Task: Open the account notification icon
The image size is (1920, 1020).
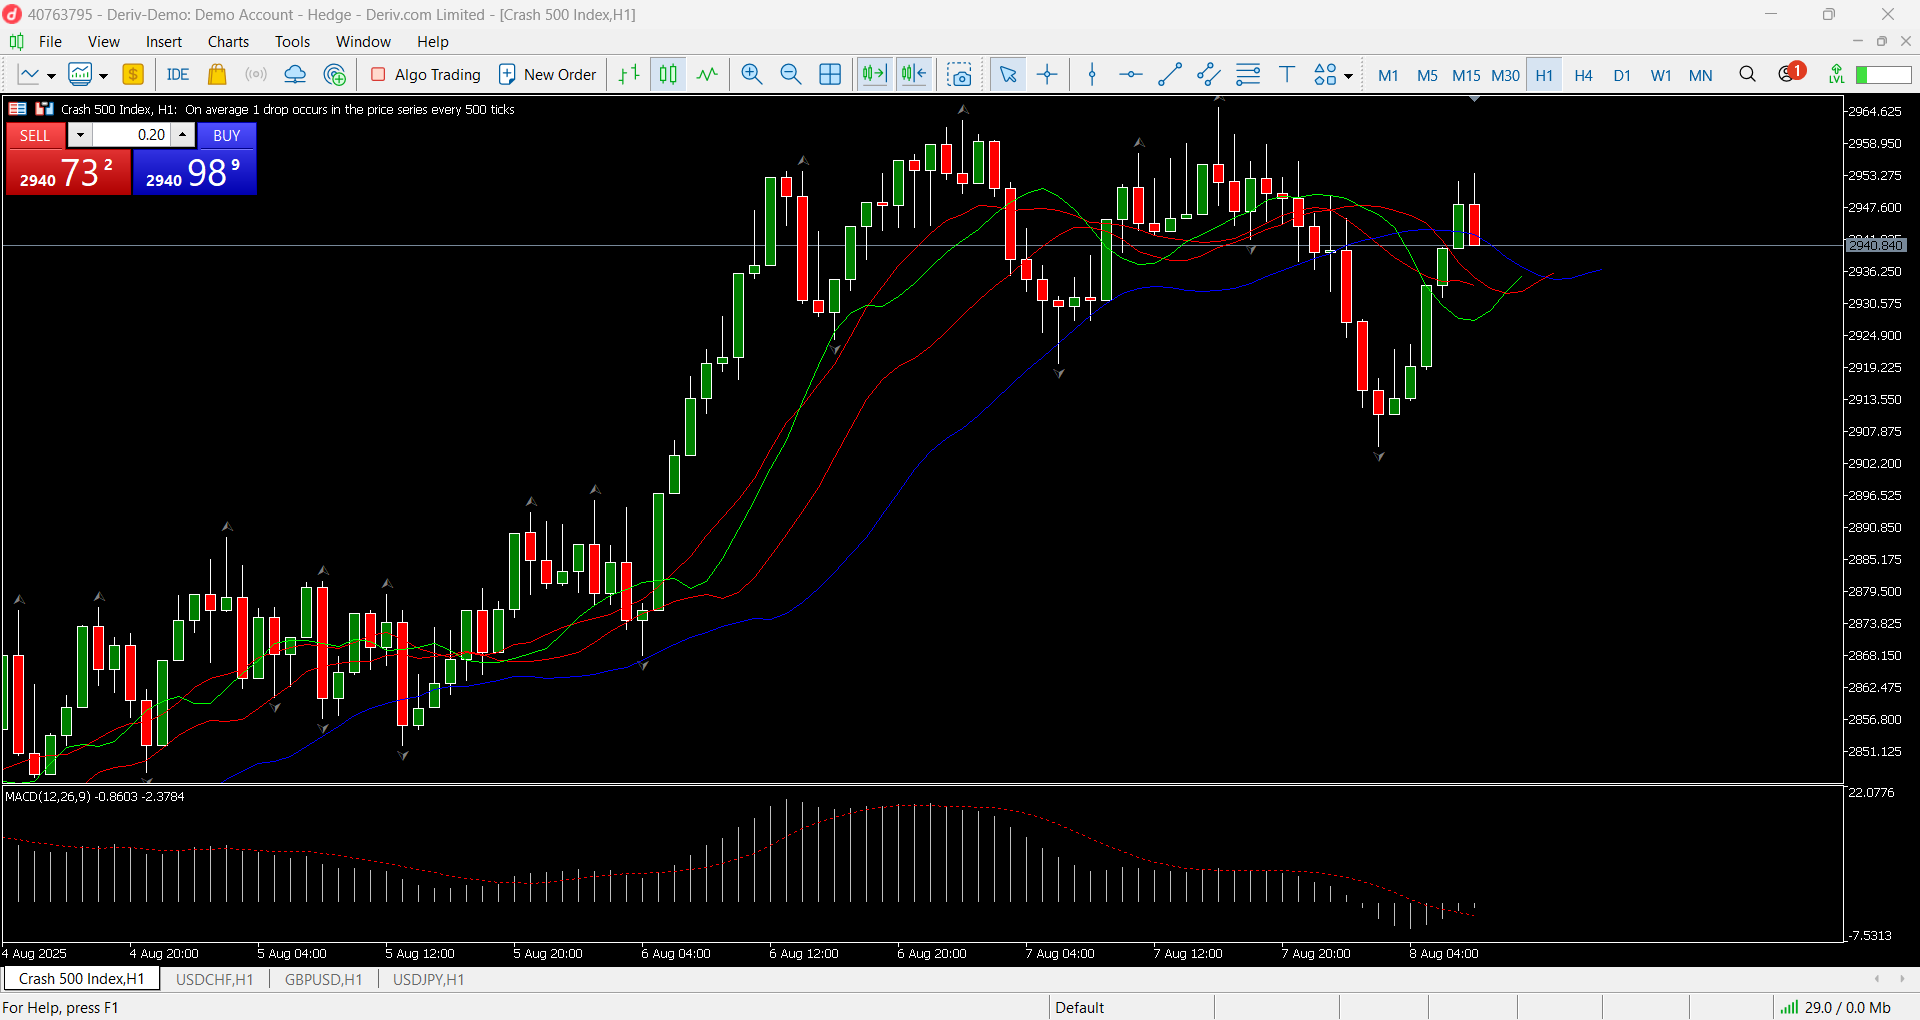Action: (1790, 73)
